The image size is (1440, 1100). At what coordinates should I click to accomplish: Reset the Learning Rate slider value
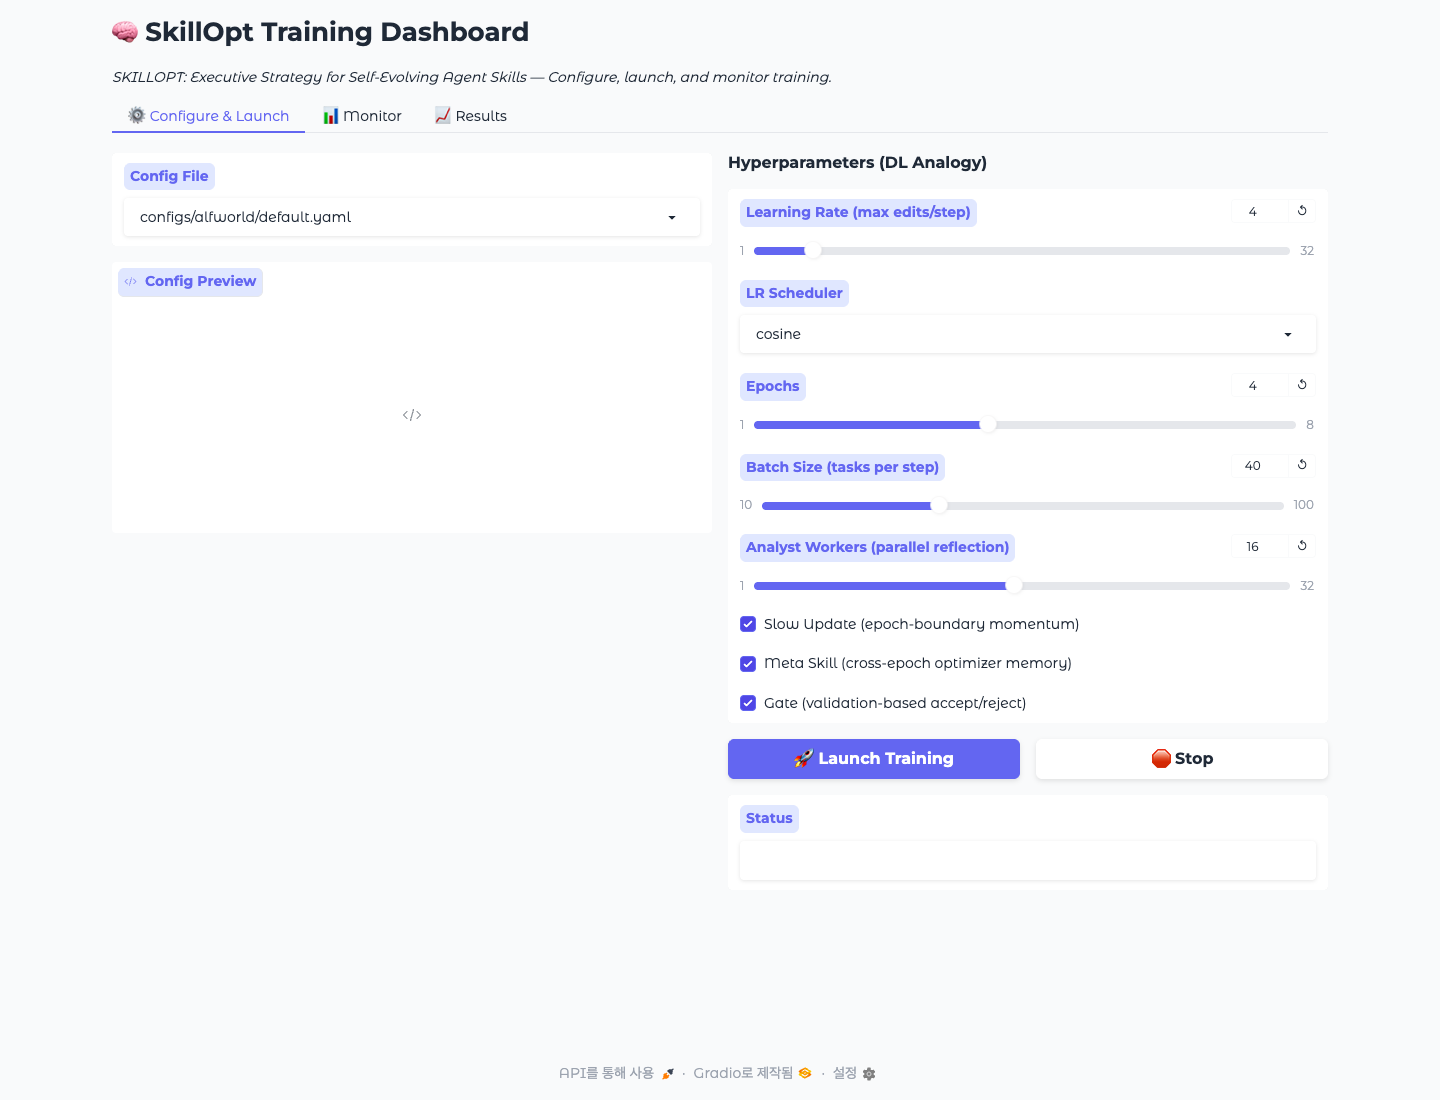point(1302,211)
